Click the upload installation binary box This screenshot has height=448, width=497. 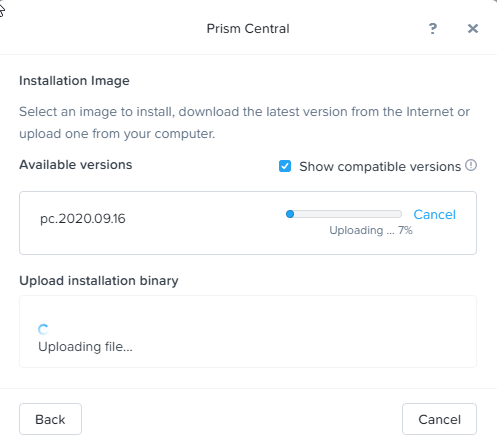coord(248,331)
